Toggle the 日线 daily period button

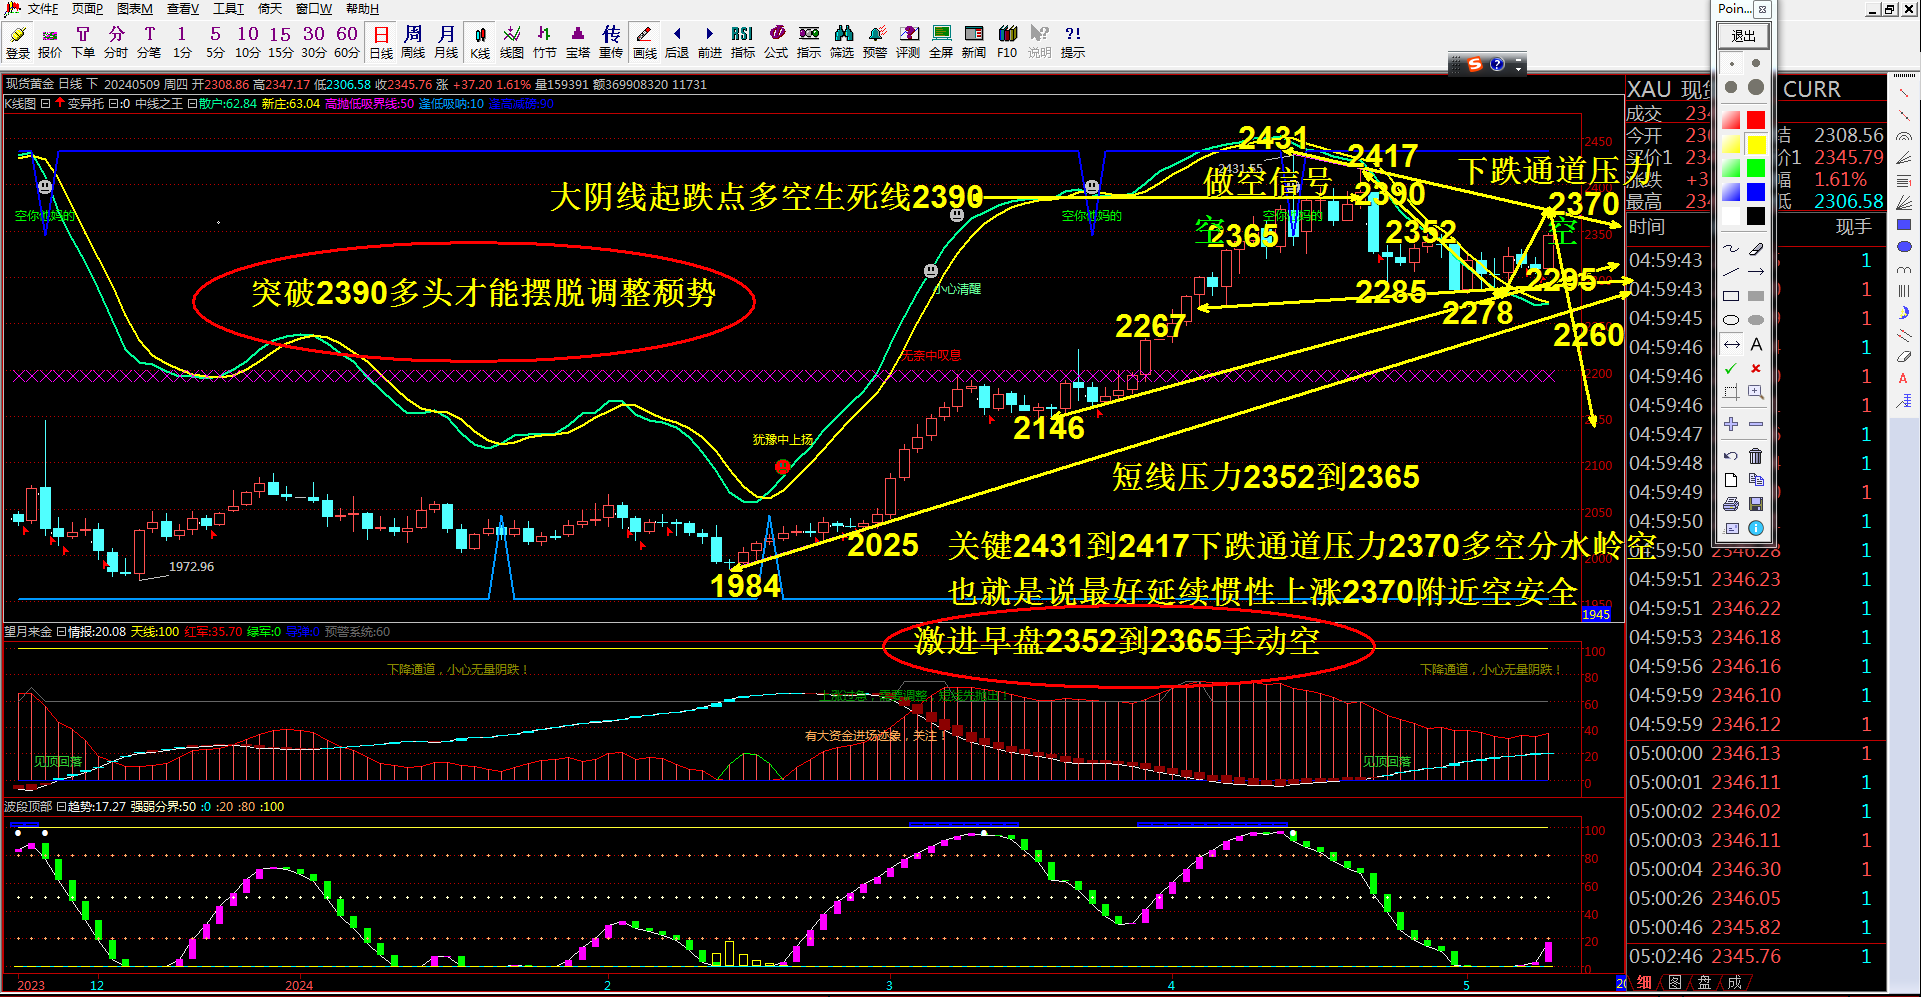click(381, 42)
